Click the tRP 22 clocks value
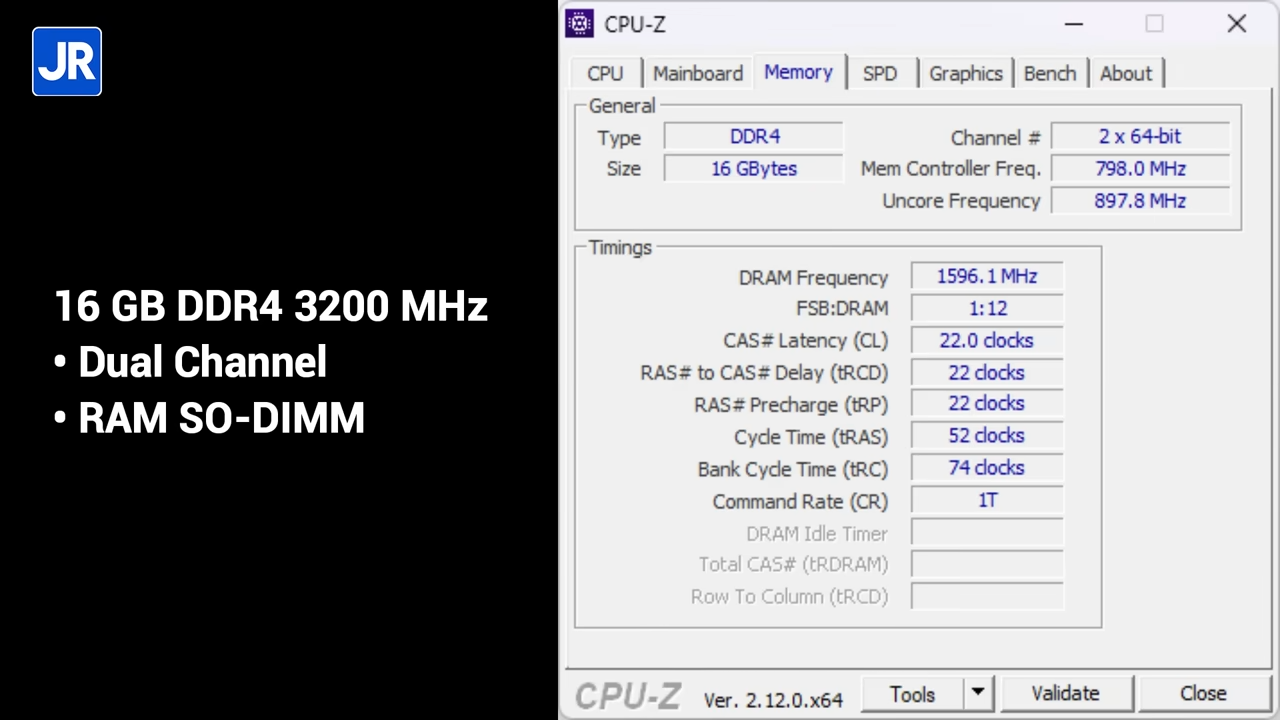The width and height of the screenshot is (1280, 720). click(x=987, y=404)
